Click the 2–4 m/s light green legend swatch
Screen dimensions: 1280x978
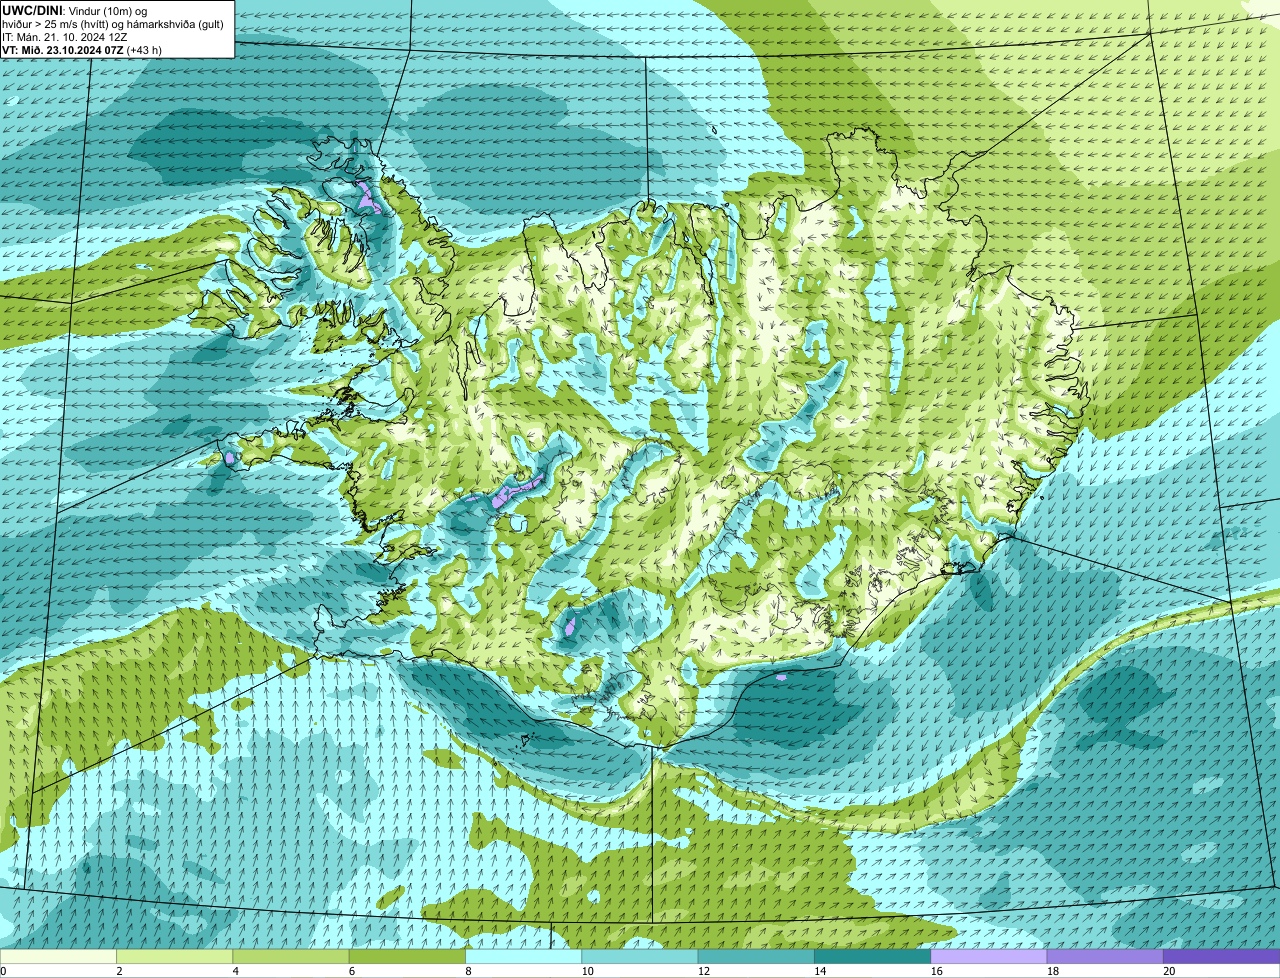[x=174, y=956]
